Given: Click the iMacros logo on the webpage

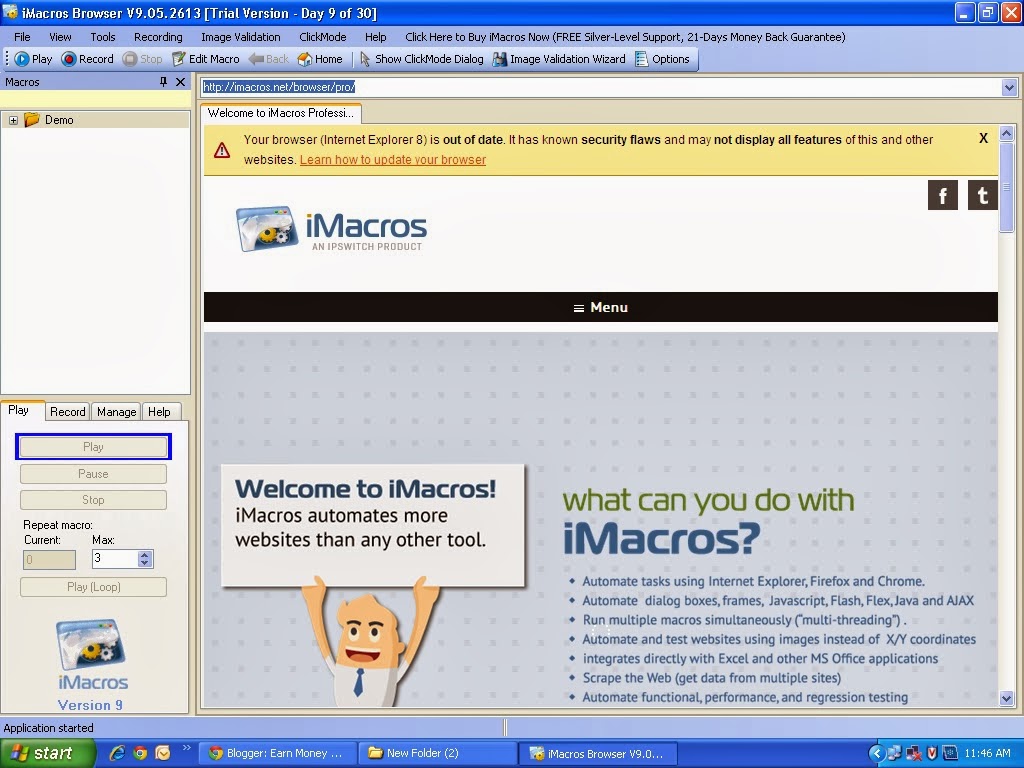Looking at the screenshot, I should tap(332, 229).
